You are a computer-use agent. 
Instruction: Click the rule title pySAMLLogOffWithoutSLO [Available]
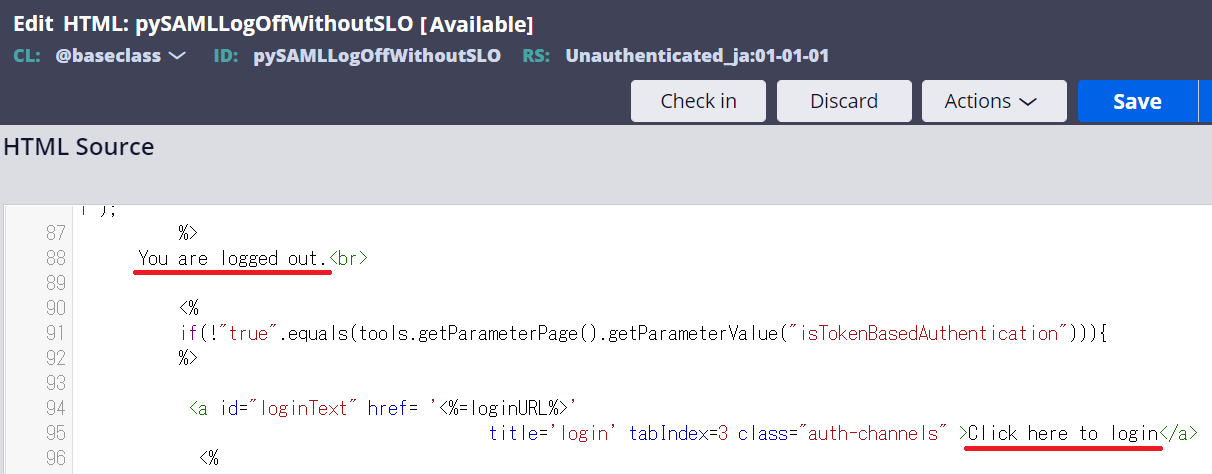pyautogui.click(x=334, y=23)
